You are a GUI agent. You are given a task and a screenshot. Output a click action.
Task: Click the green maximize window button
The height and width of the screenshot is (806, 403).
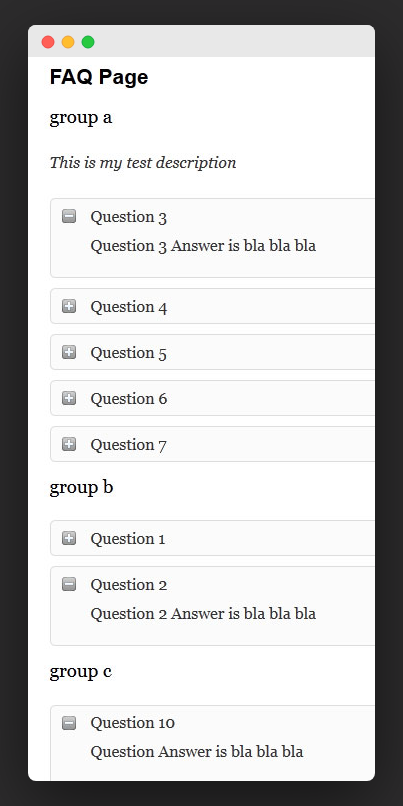pyautogui.click(x=88, y=42)
